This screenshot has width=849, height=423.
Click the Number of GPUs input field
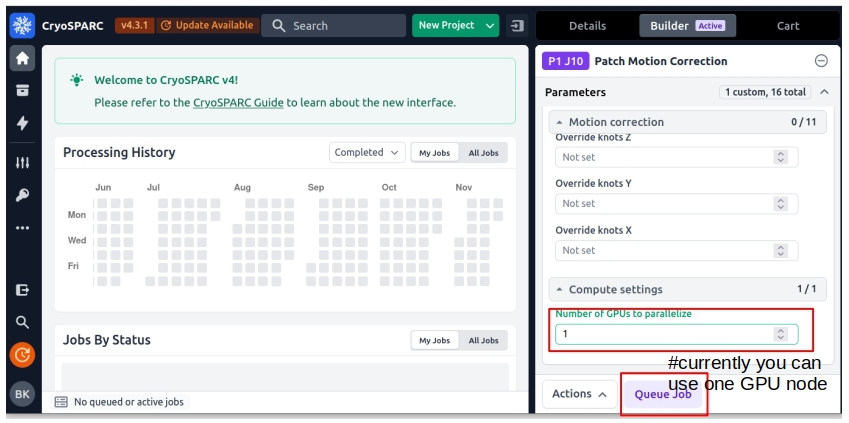point(665,334)
